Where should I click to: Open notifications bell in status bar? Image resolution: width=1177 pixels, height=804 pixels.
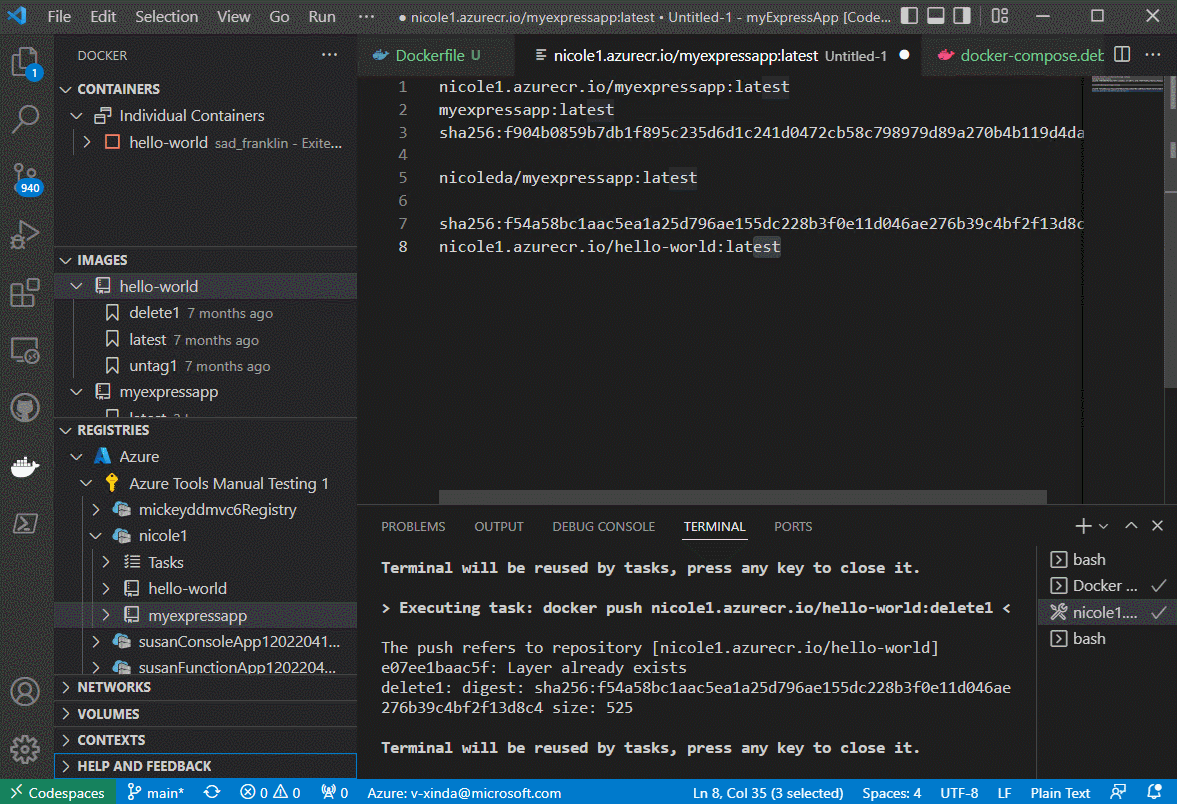(x=1154, y=792)
